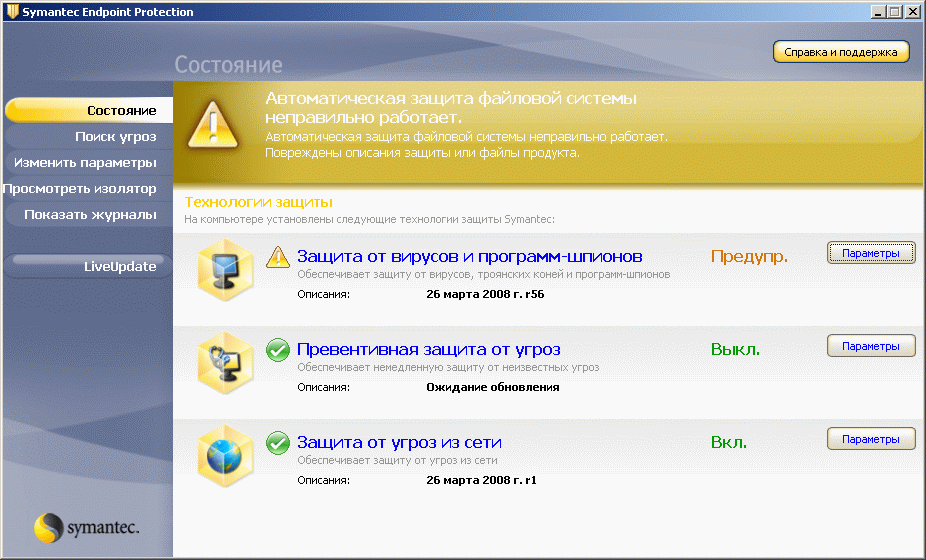Viewport: 926px width, 560px height.
Task: Go to Показать журналы
Action: point(89,214)
